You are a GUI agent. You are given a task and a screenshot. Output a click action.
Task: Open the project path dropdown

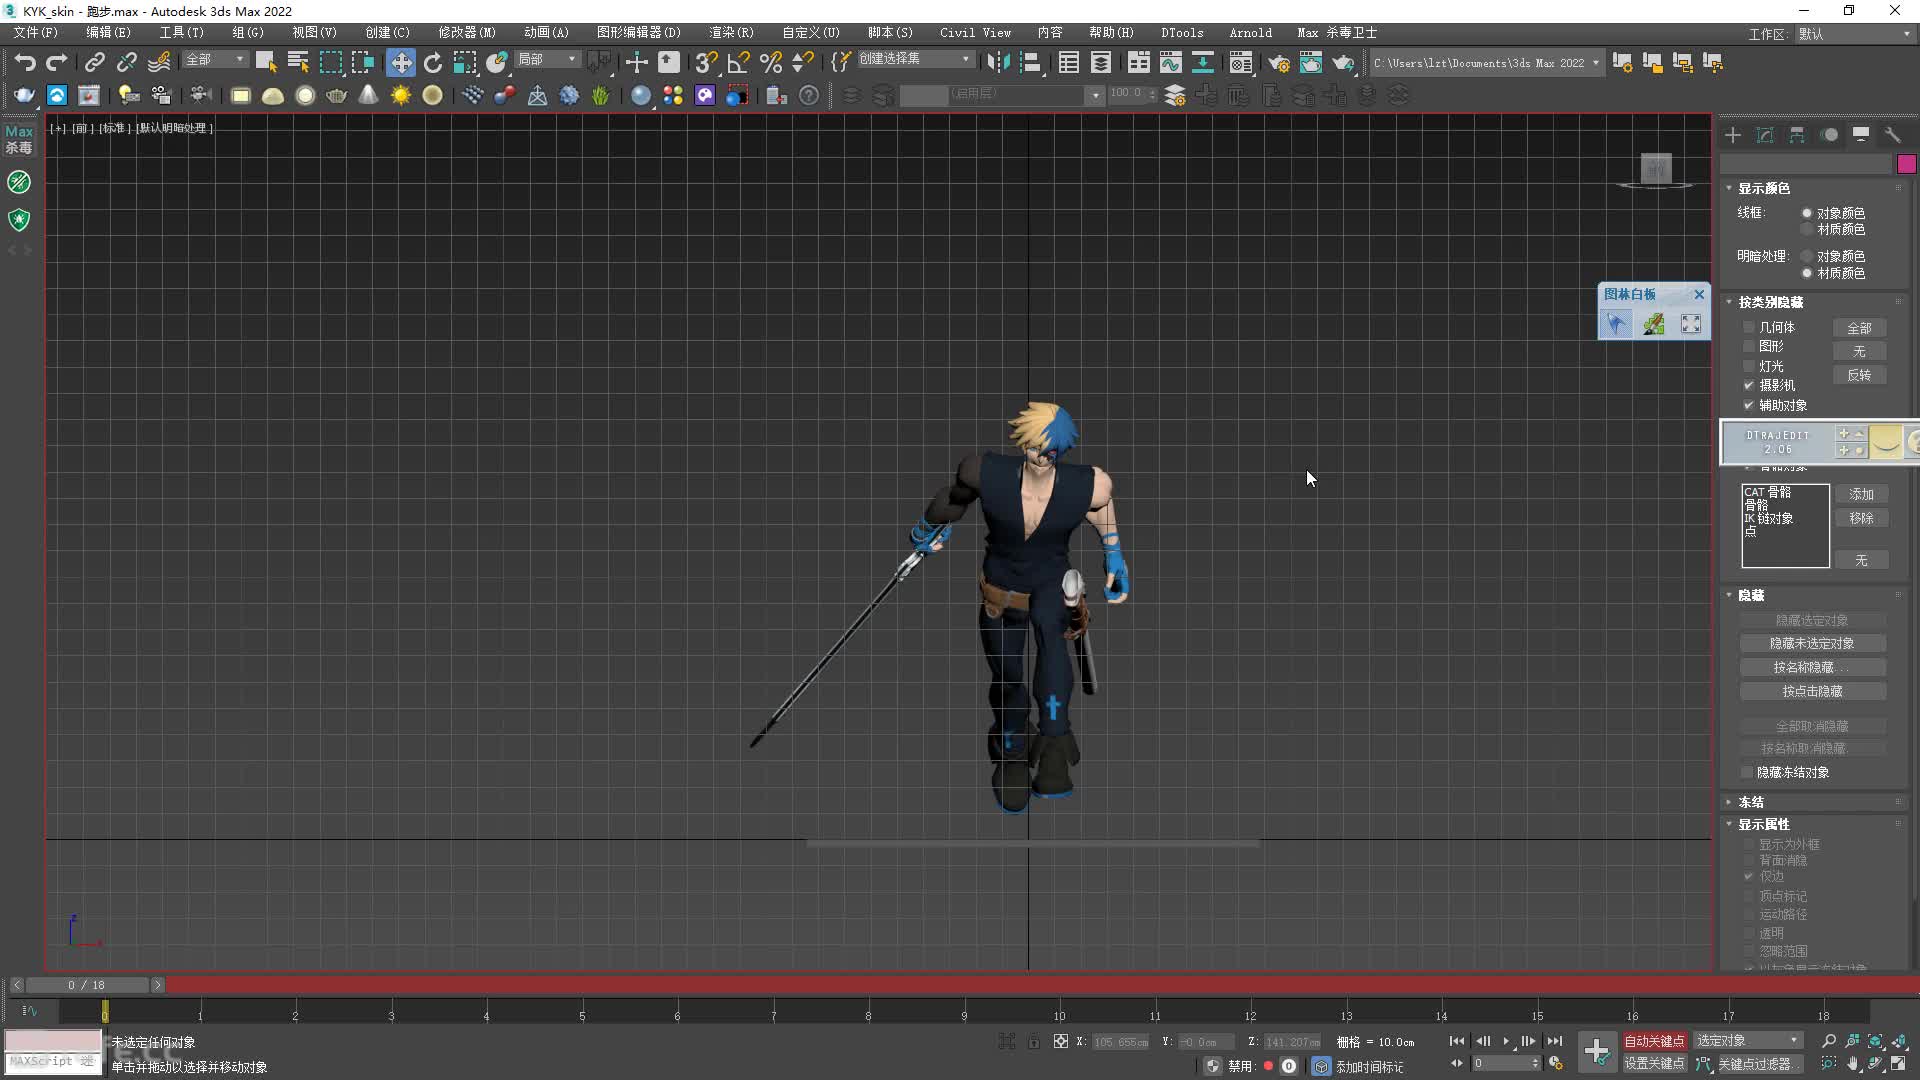(1486, 63)
